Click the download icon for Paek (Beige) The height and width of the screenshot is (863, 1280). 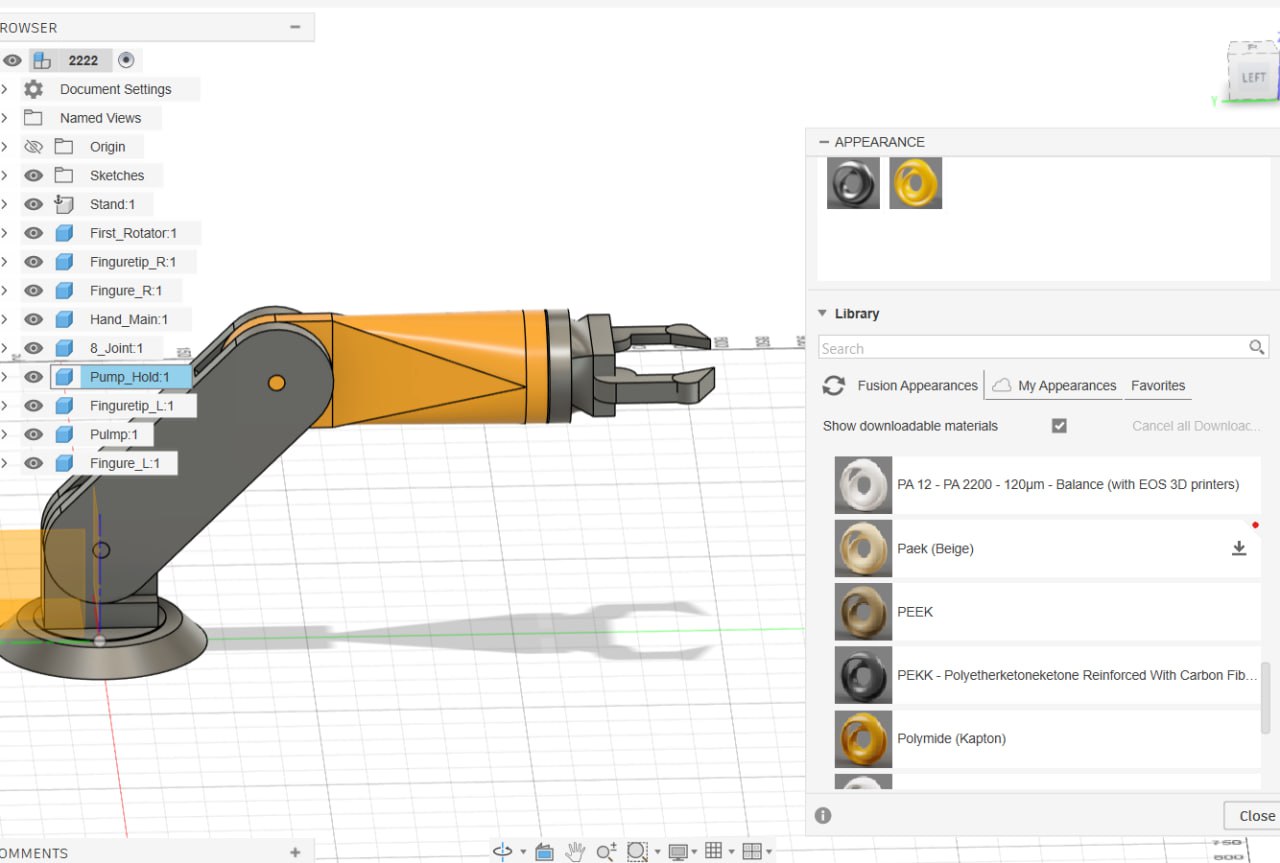coord(1239,548)
